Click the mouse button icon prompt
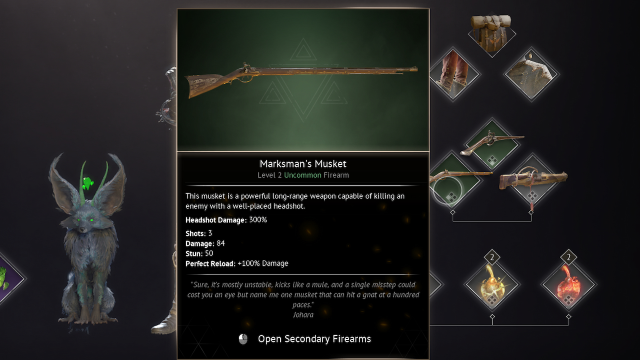 click(x=243, y=339)
